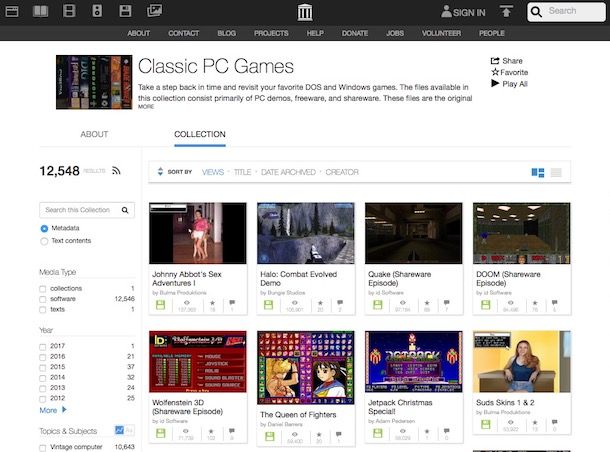
Task: Click favorite star on Quake Shareware card
Action: [427, 303]
